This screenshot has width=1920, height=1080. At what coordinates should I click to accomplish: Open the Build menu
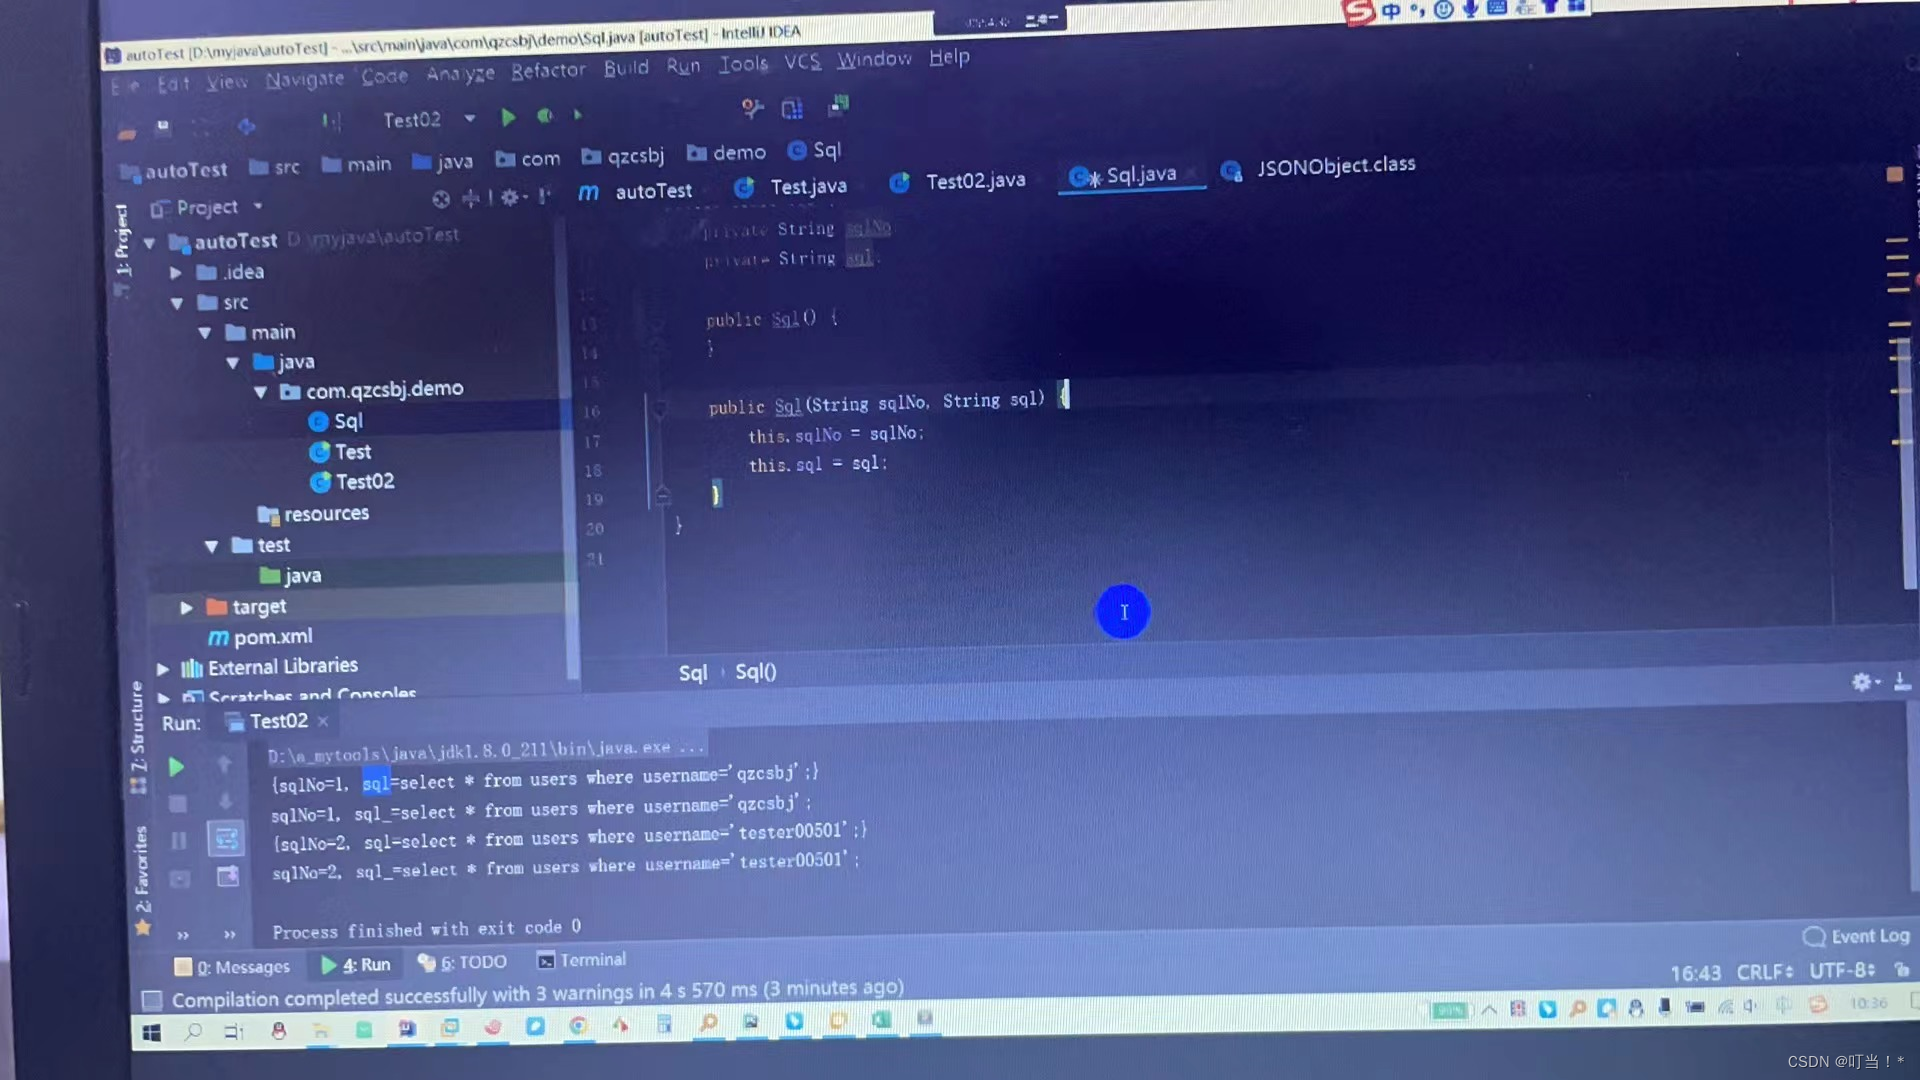[626, 68]
